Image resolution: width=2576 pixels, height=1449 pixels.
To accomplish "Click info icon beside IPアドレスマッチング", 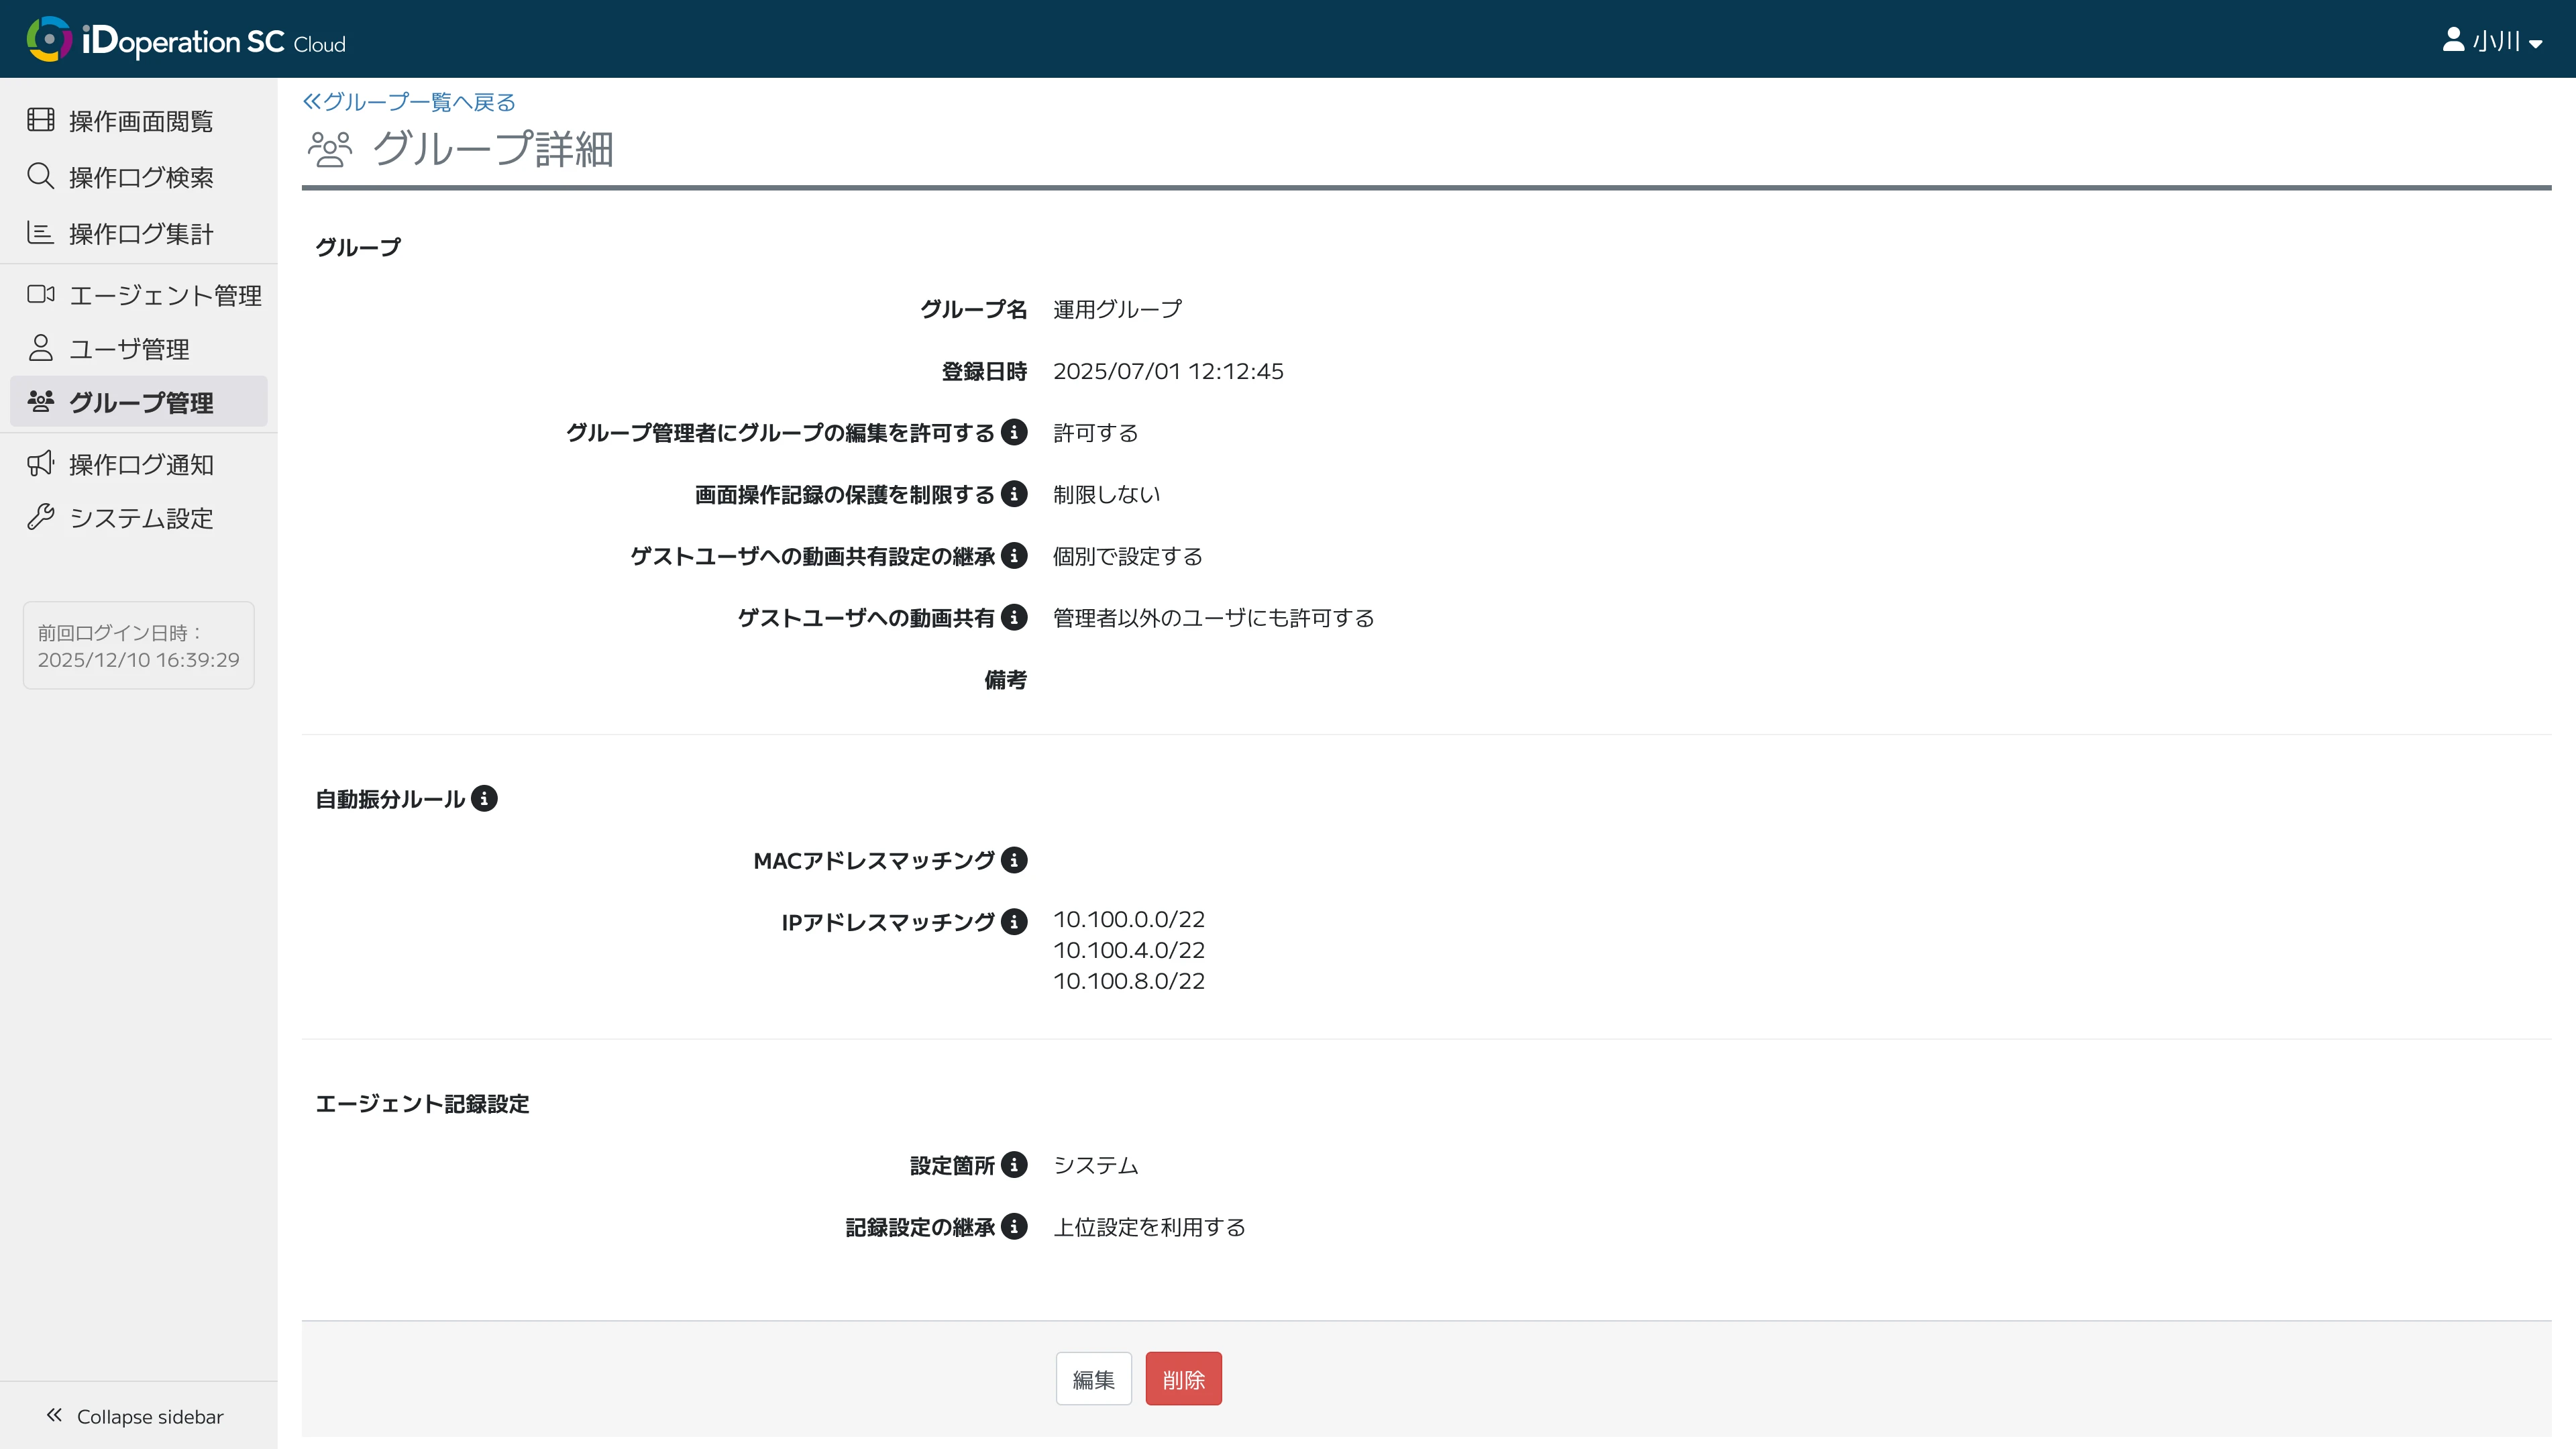I will (1014, 922).
